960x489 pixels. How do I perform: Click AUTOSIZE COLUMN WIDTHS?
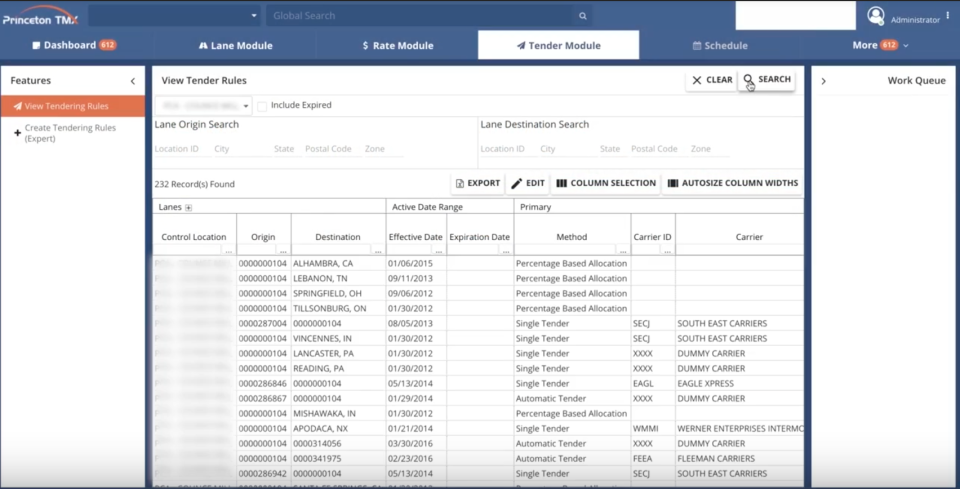732,183
